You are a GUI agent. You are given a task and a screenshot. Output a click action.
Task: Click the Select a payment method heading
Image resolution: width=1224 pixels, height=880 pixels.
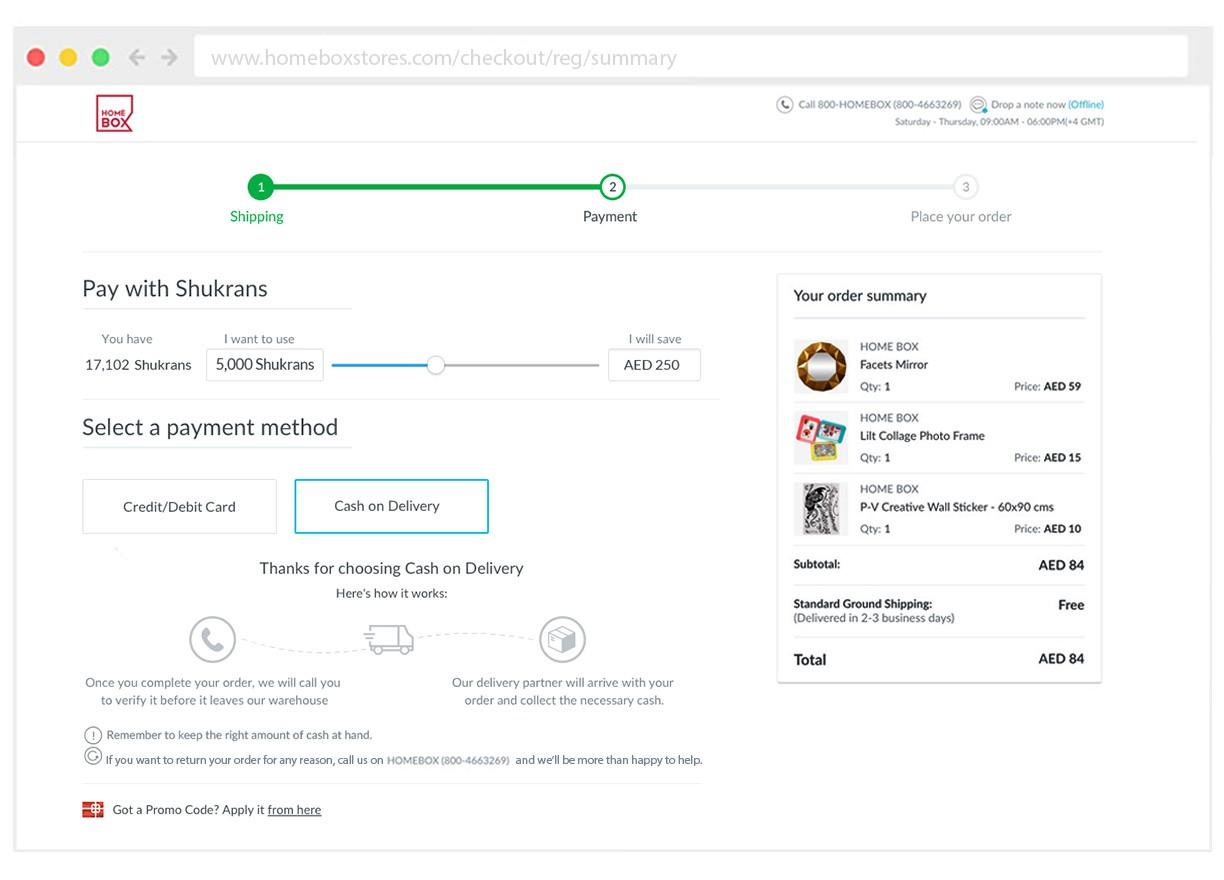pos(210,428)
